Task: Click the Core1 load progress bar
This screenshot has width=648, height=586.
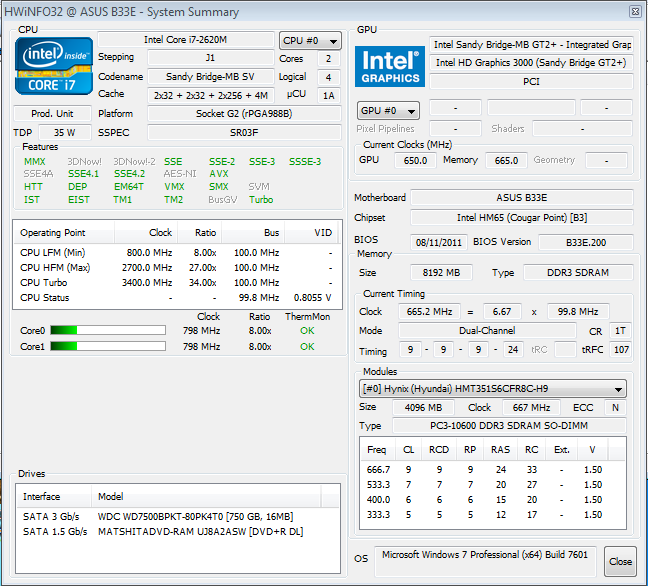Action: click(x=108, y=346)
